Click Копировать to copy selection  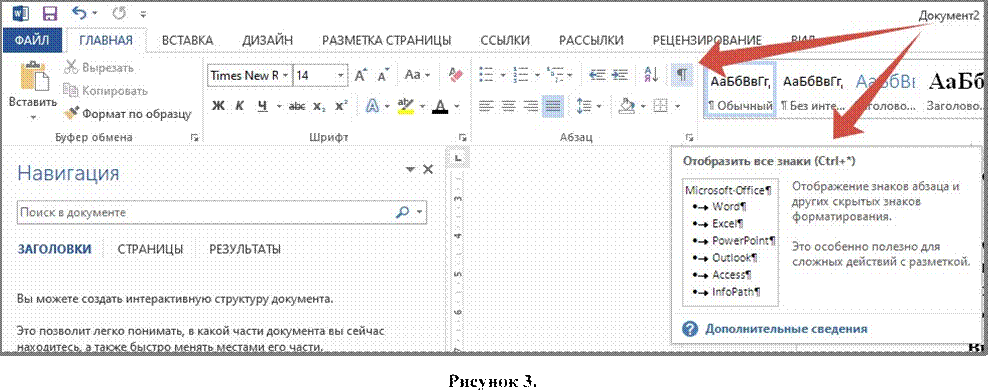click(105, 91)
